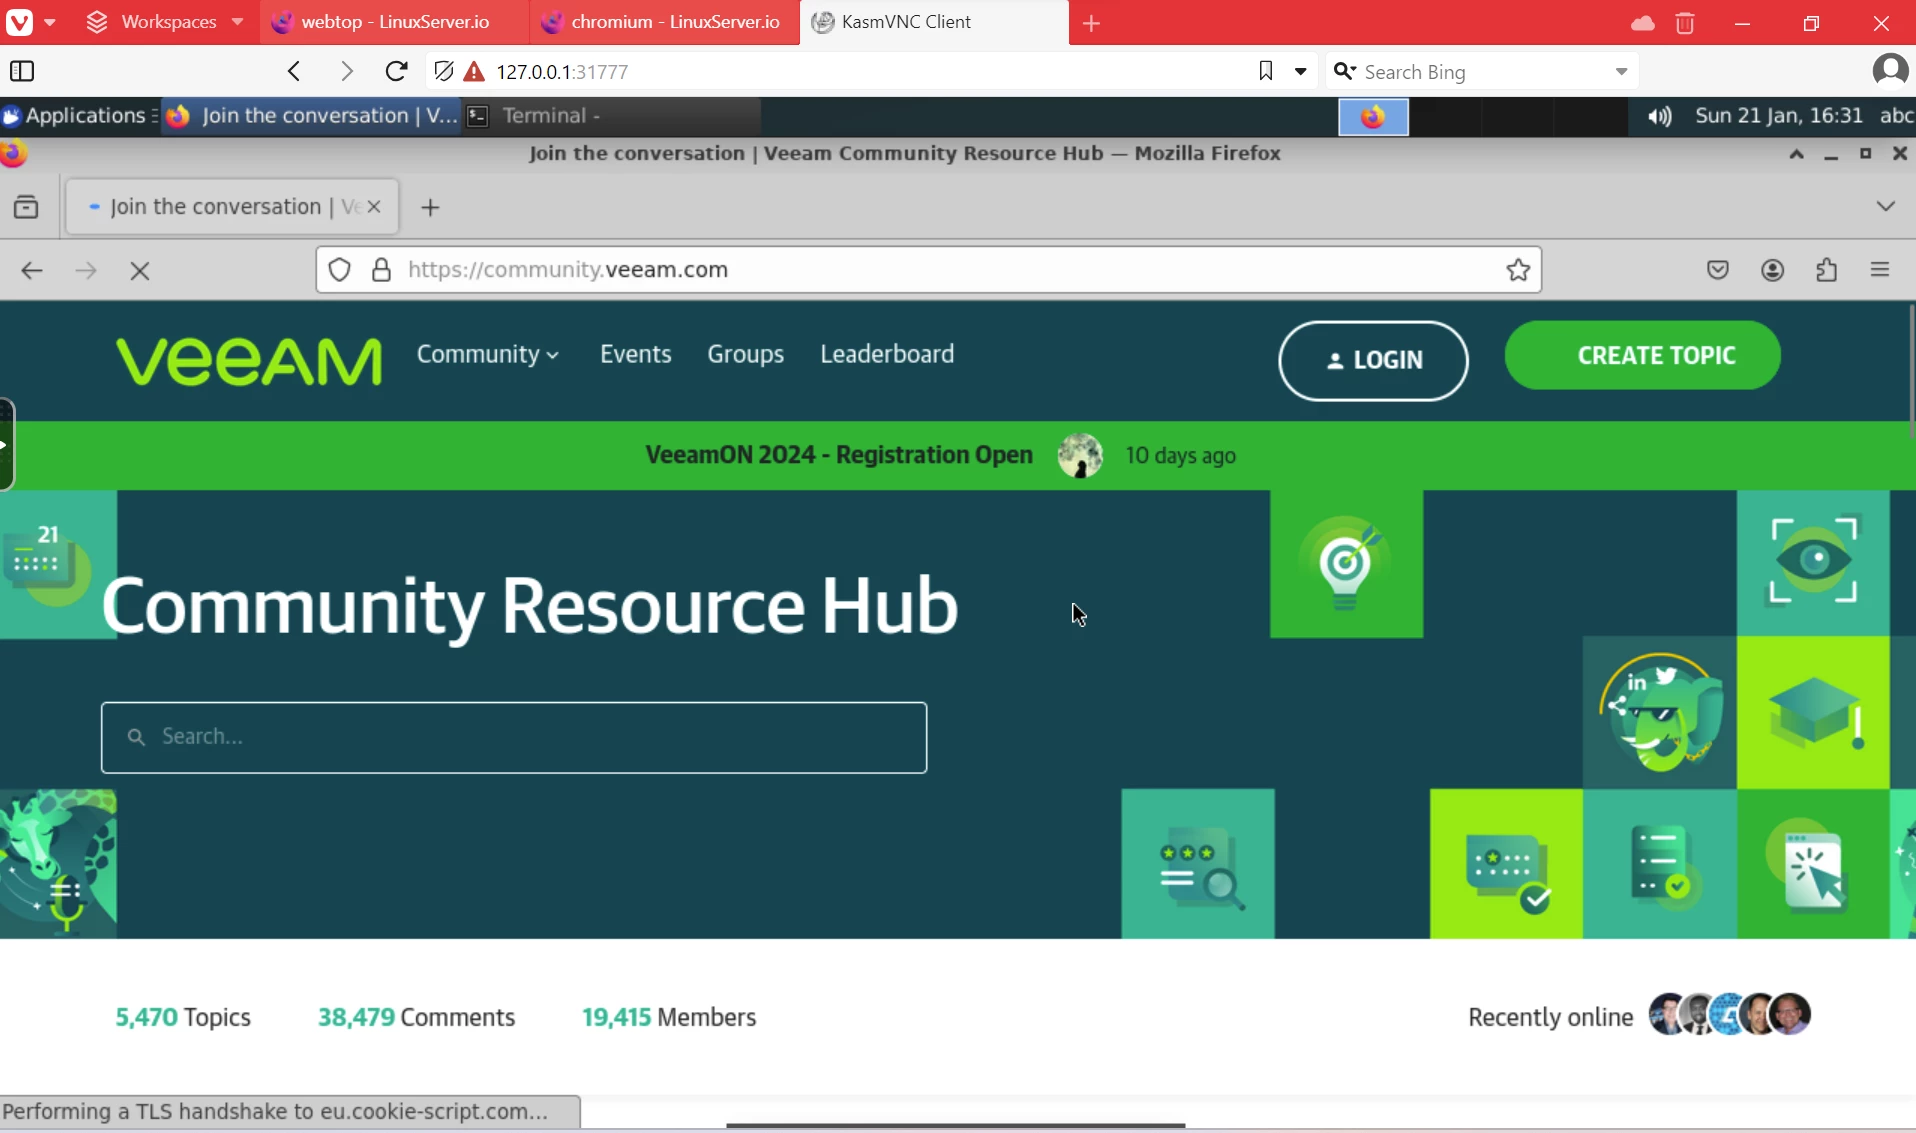Screen dimensions: 1916x1133
Task: Open a new Vivaldi tab
Action: (1091, 22)
